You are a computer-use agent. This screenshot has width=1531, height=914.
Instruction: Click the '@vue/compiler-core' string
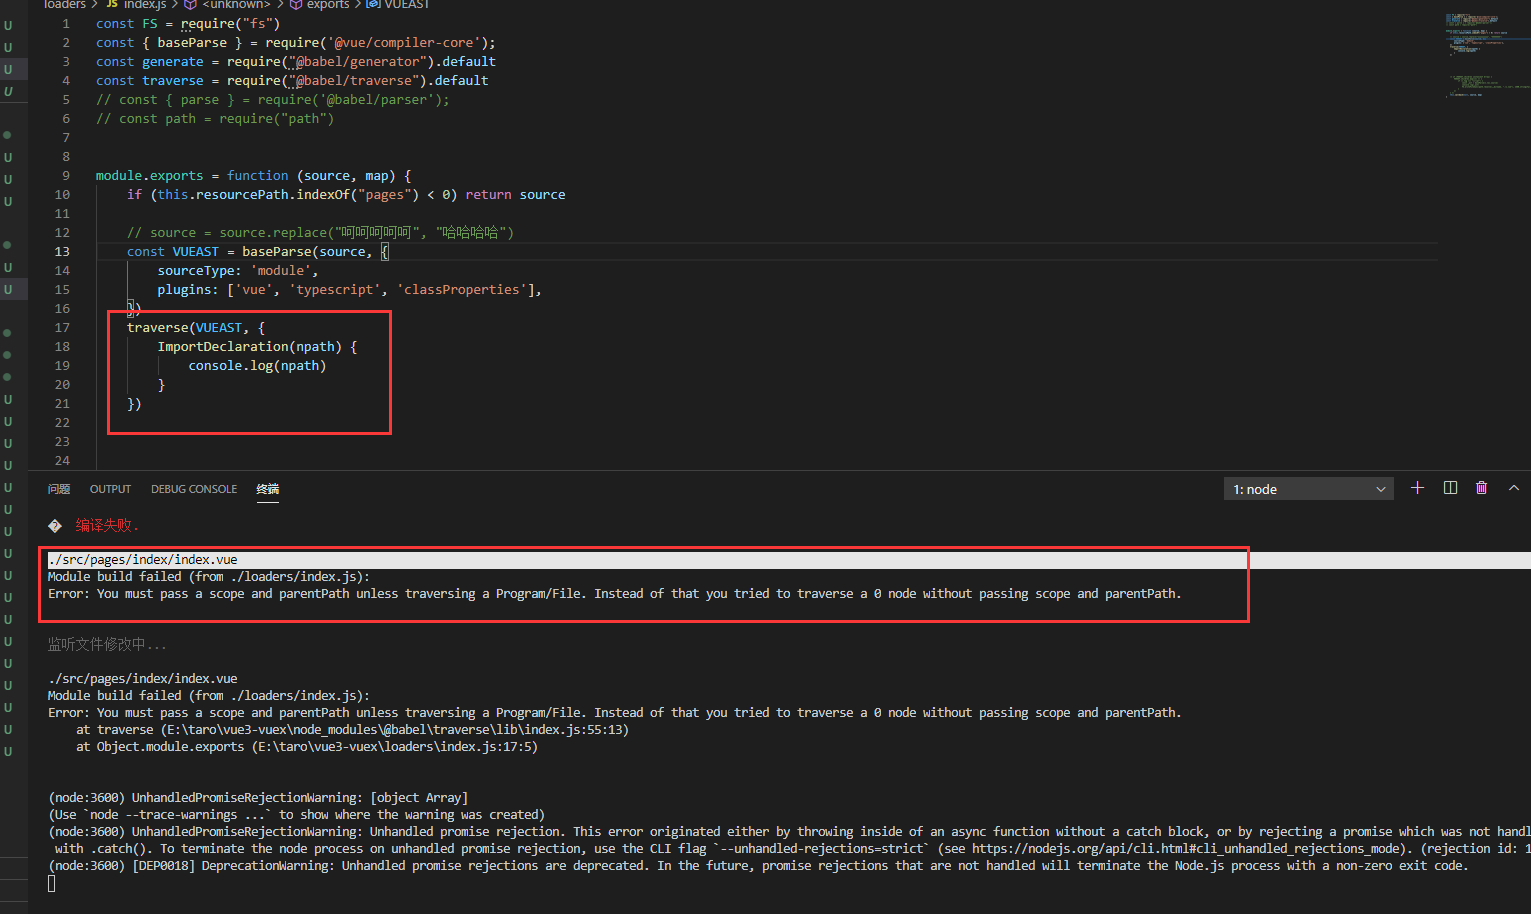tap(403, 43)
